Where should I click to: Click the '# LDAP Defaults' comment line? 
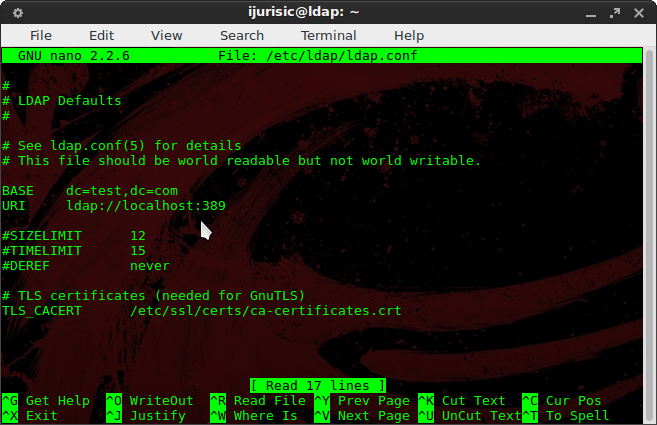(62, 101)
